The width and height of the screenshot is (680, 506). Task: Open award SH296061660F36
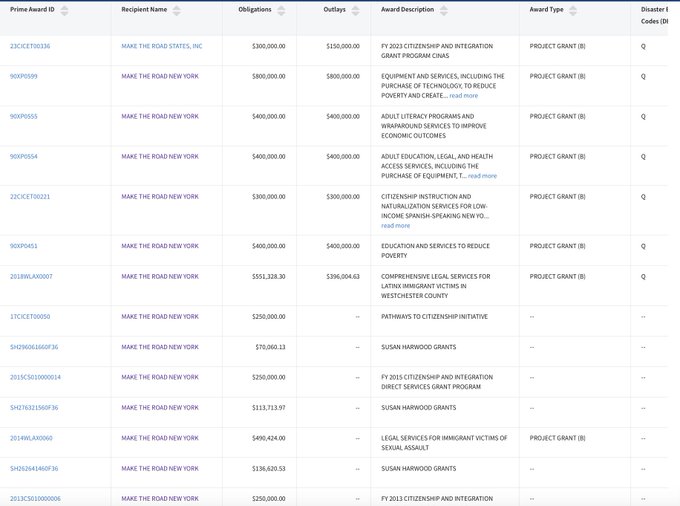[x=34, y=347]
